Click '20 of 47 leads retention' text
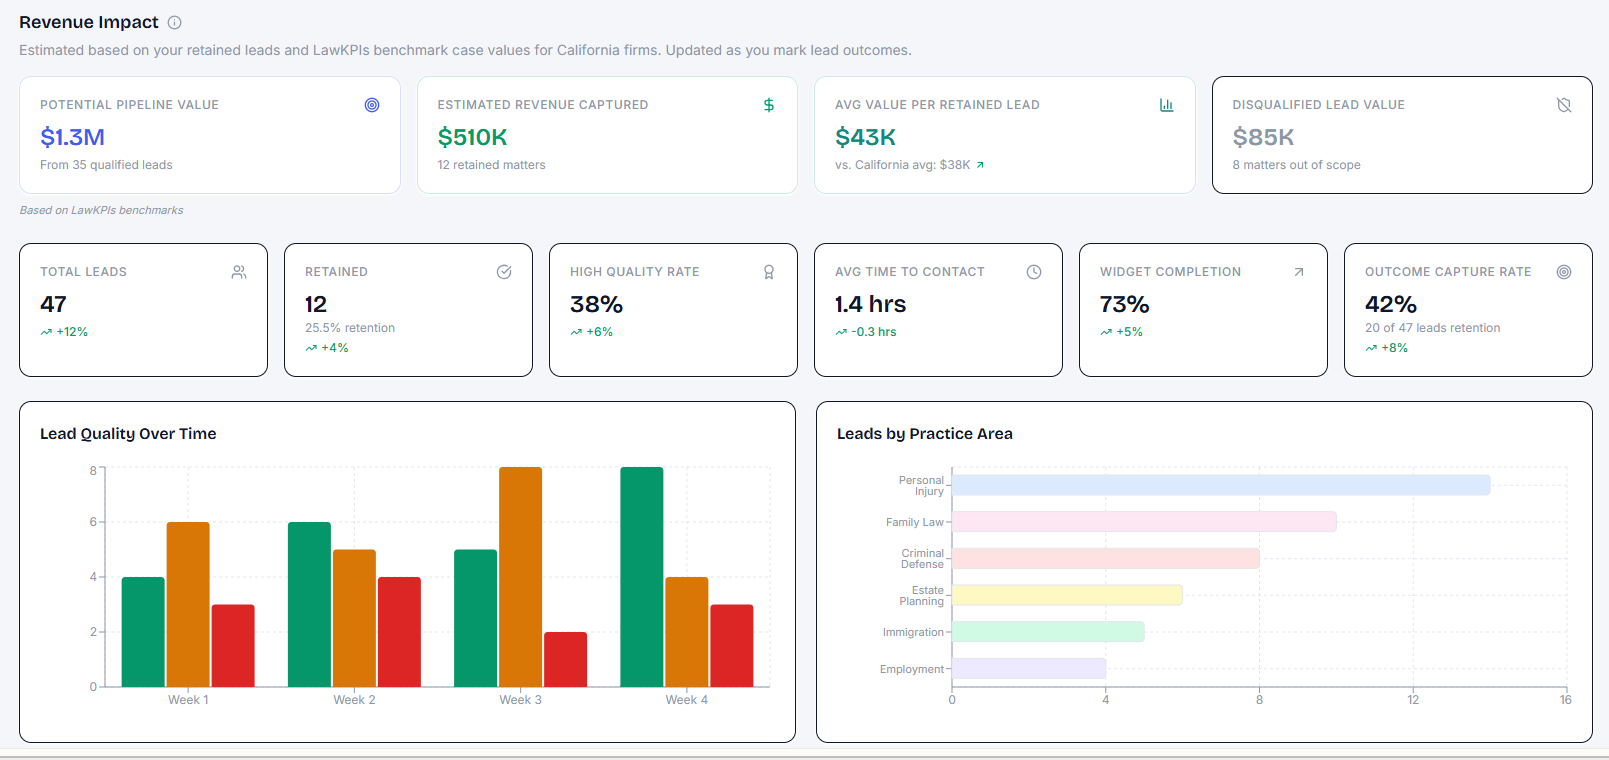Viewport: 1609px width, 760px height. [x=1432, y=328]
